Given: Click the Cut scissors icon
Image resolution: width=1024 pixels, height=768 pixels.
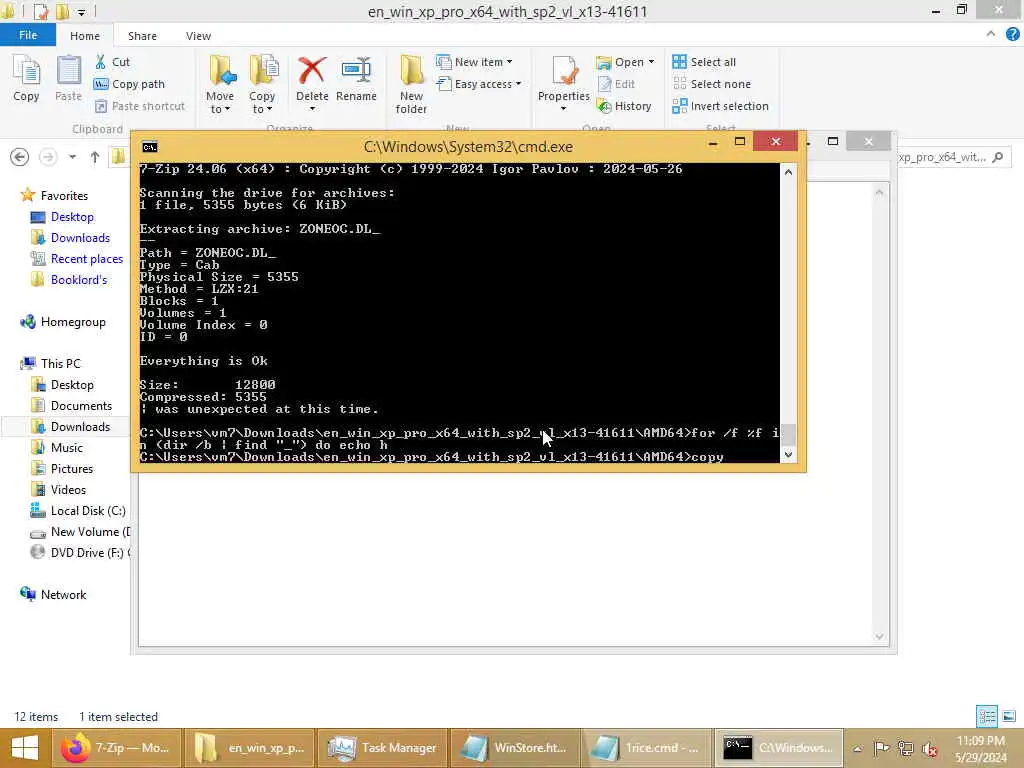Looking at the screenshot, I should (101, 62).
